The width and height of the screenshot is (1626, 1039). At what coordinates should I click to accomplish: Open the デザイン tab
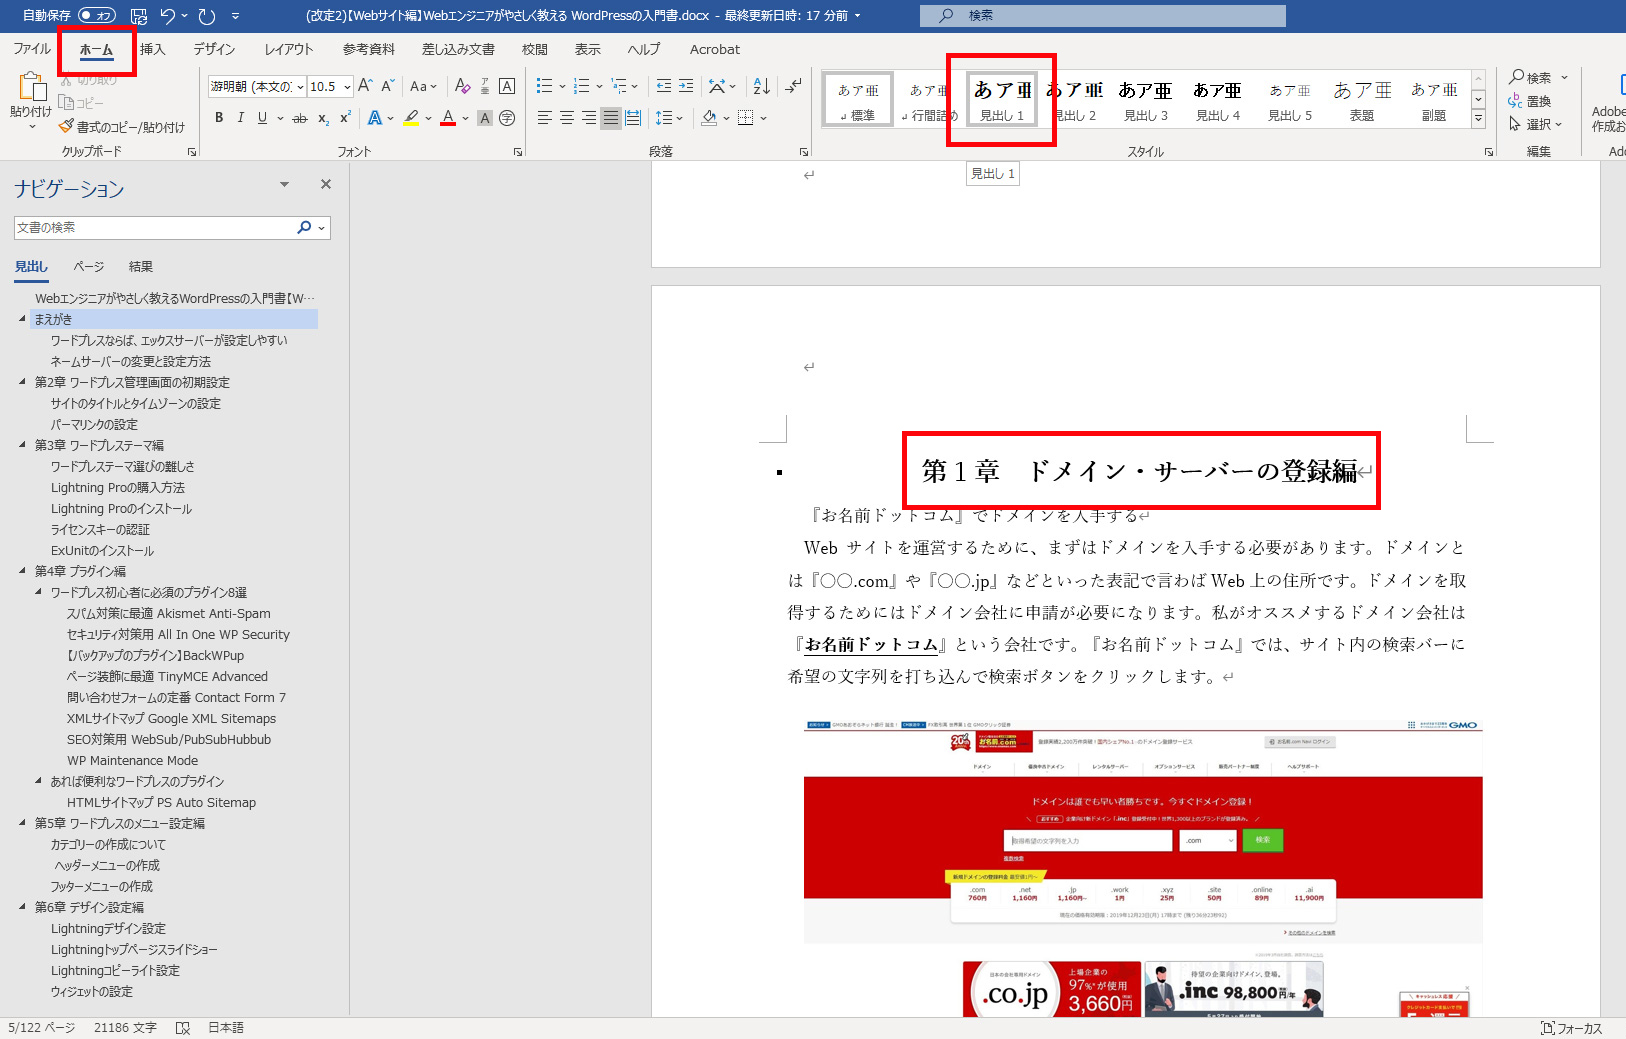[x=214, y=49]
